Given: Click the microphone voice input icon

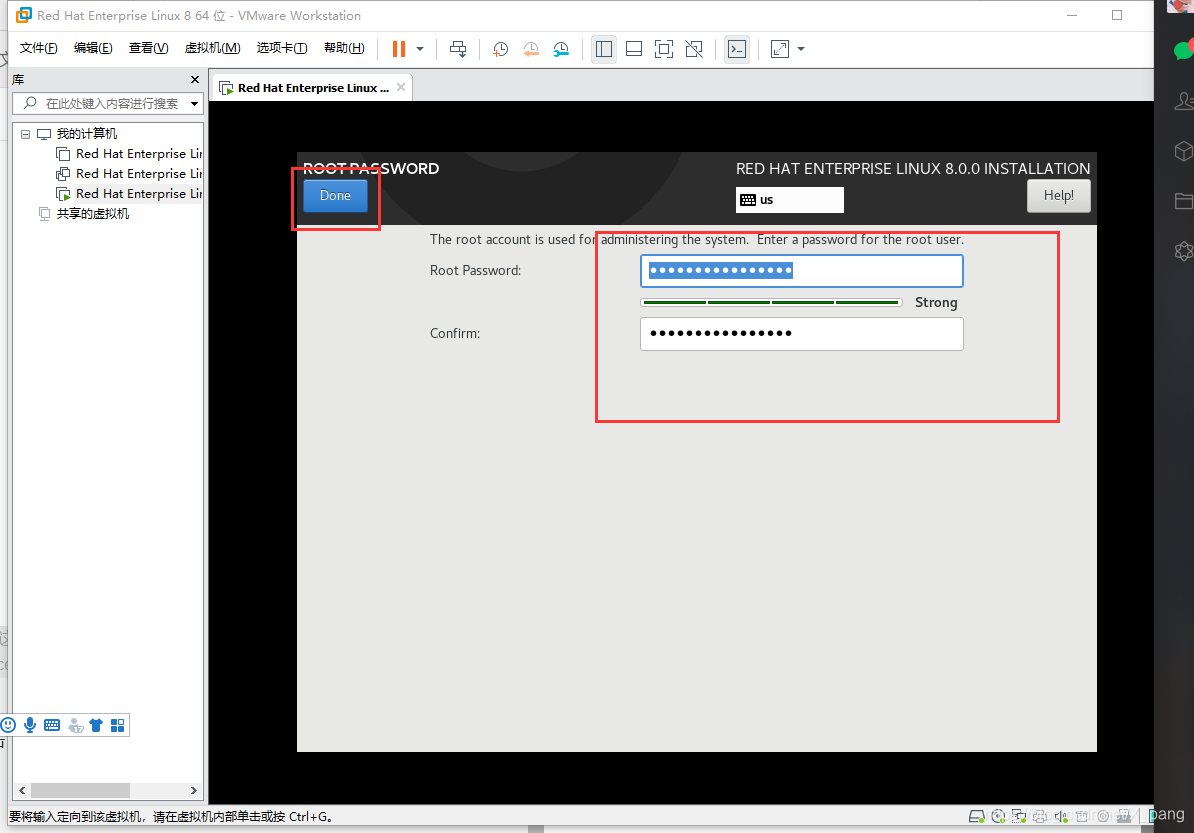Looking at the screenshot, I should click(x=30, y=725).
